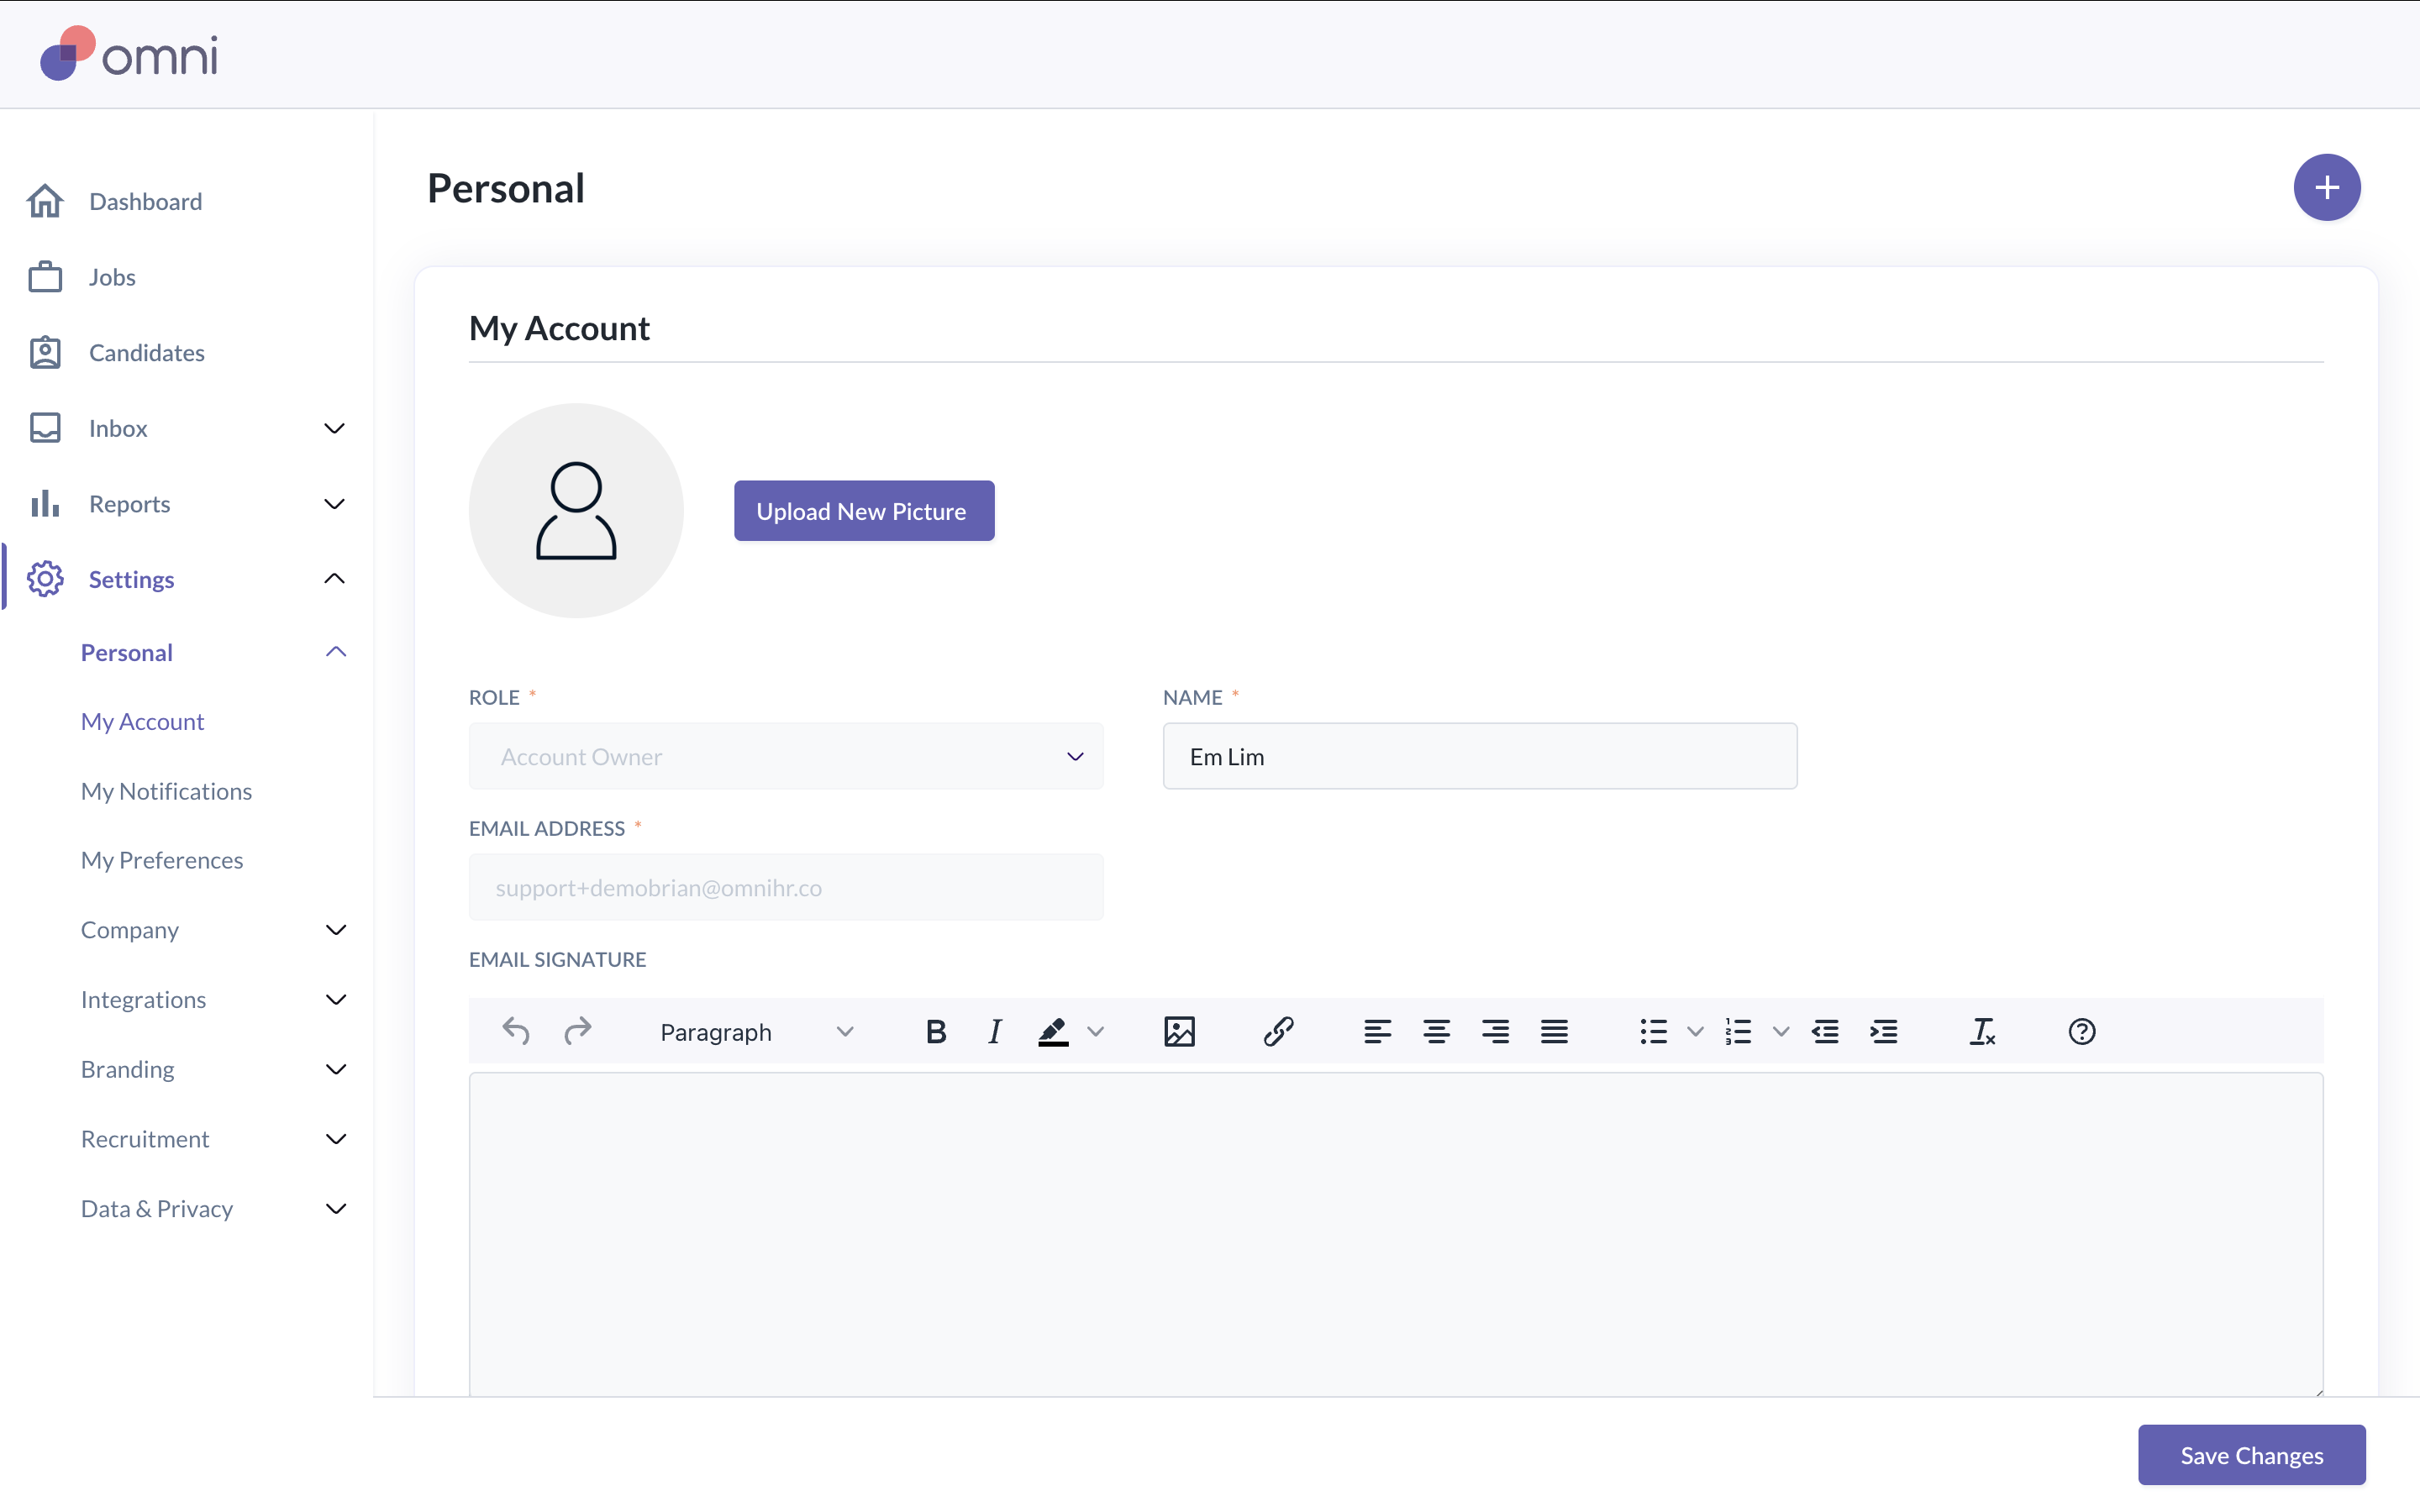The width and height of the screenshot is (2420, 1512).
Task: Toggle bold formatting in signature toolbar
Action: [935, 1031]
